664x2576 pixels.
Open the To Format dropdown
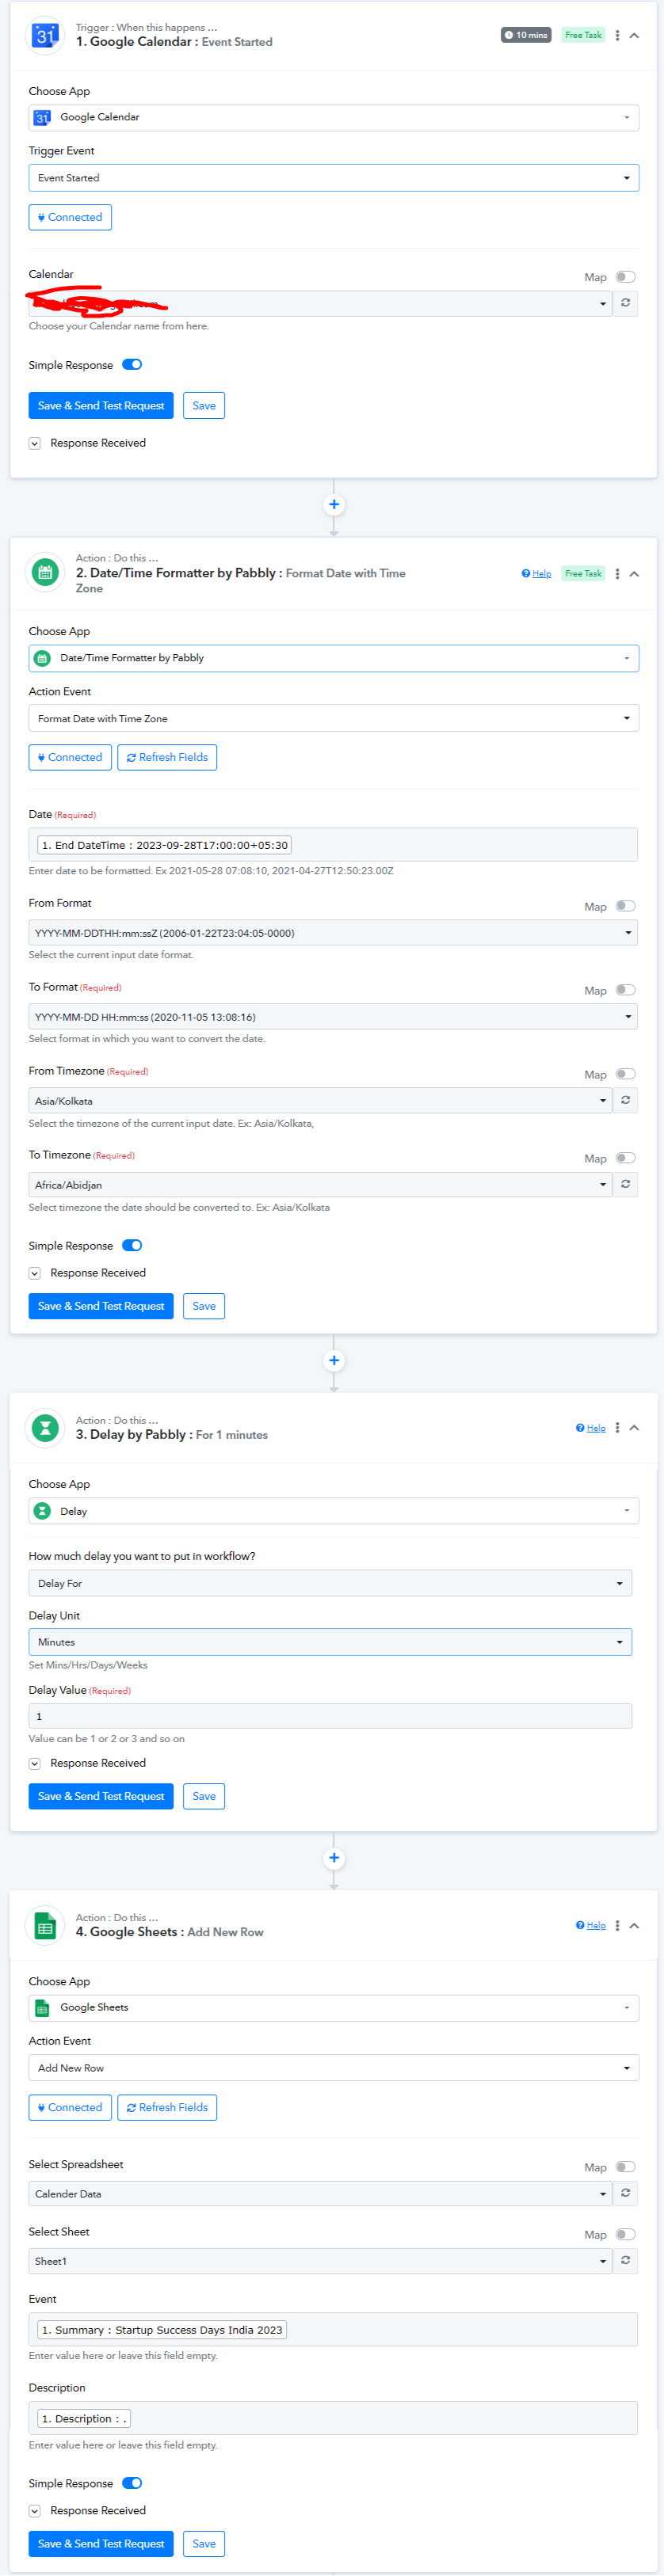coord(333,1017)
